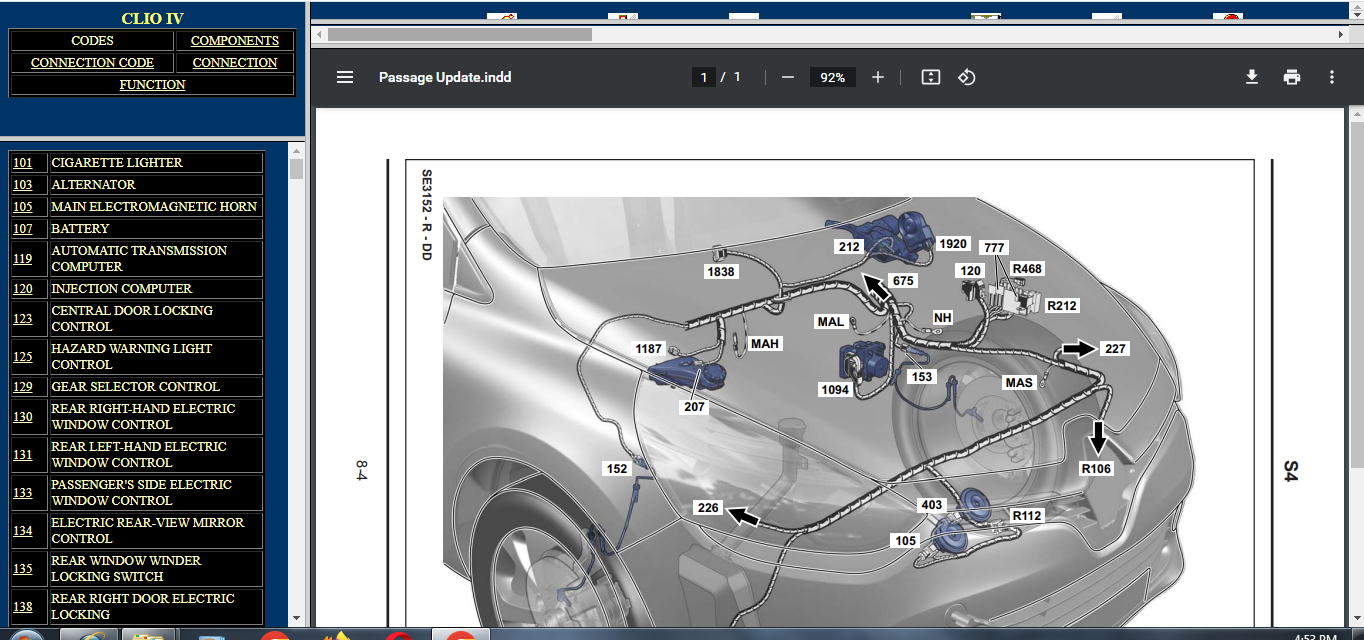
Task: Select the CIGARETTE LIGHTER row text
Action: coord(117,162)
